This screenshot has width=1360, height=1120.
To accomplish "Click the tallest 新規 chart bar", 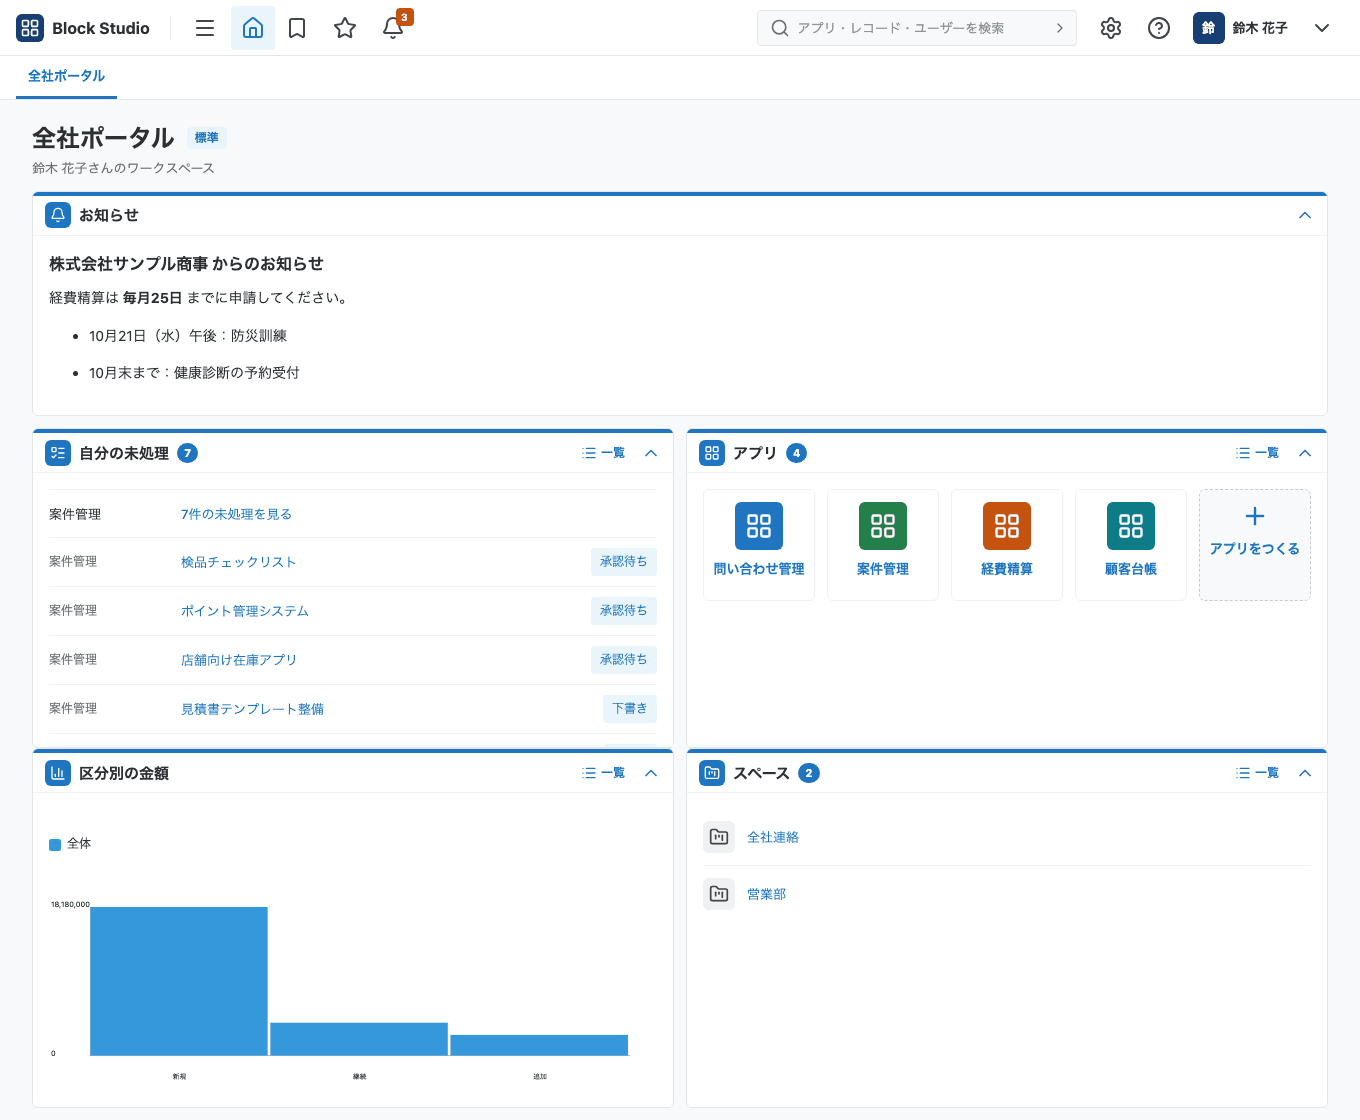I will point(179,981).
